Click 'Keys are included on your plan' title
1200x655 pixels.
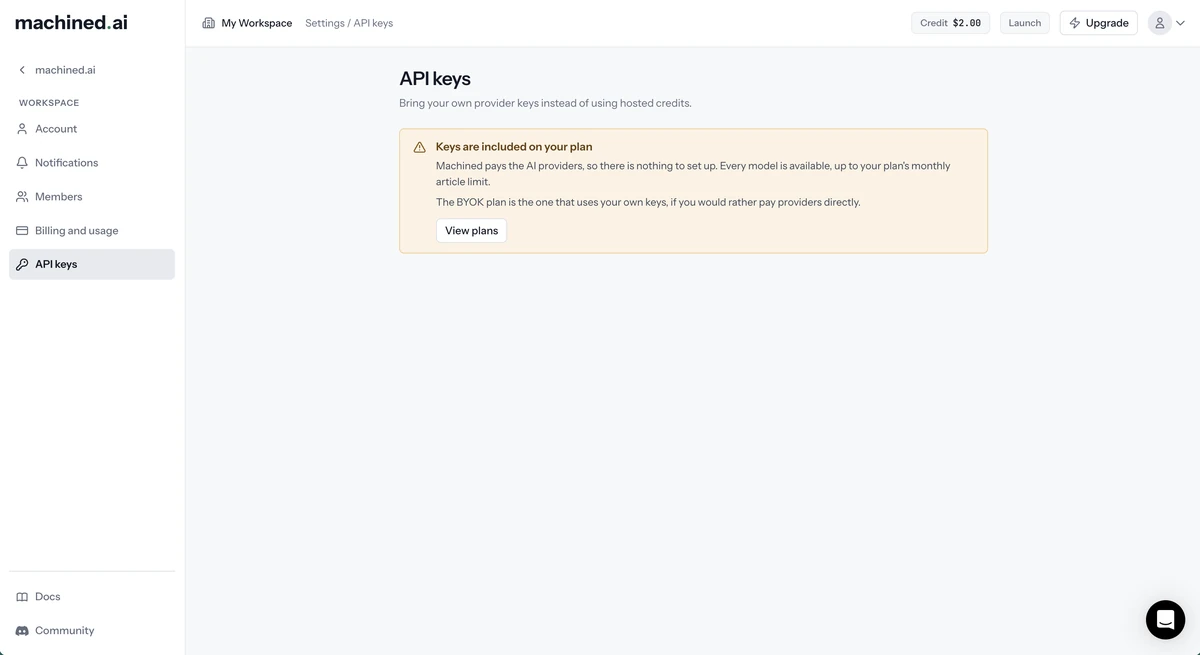(x=514, y=147)
